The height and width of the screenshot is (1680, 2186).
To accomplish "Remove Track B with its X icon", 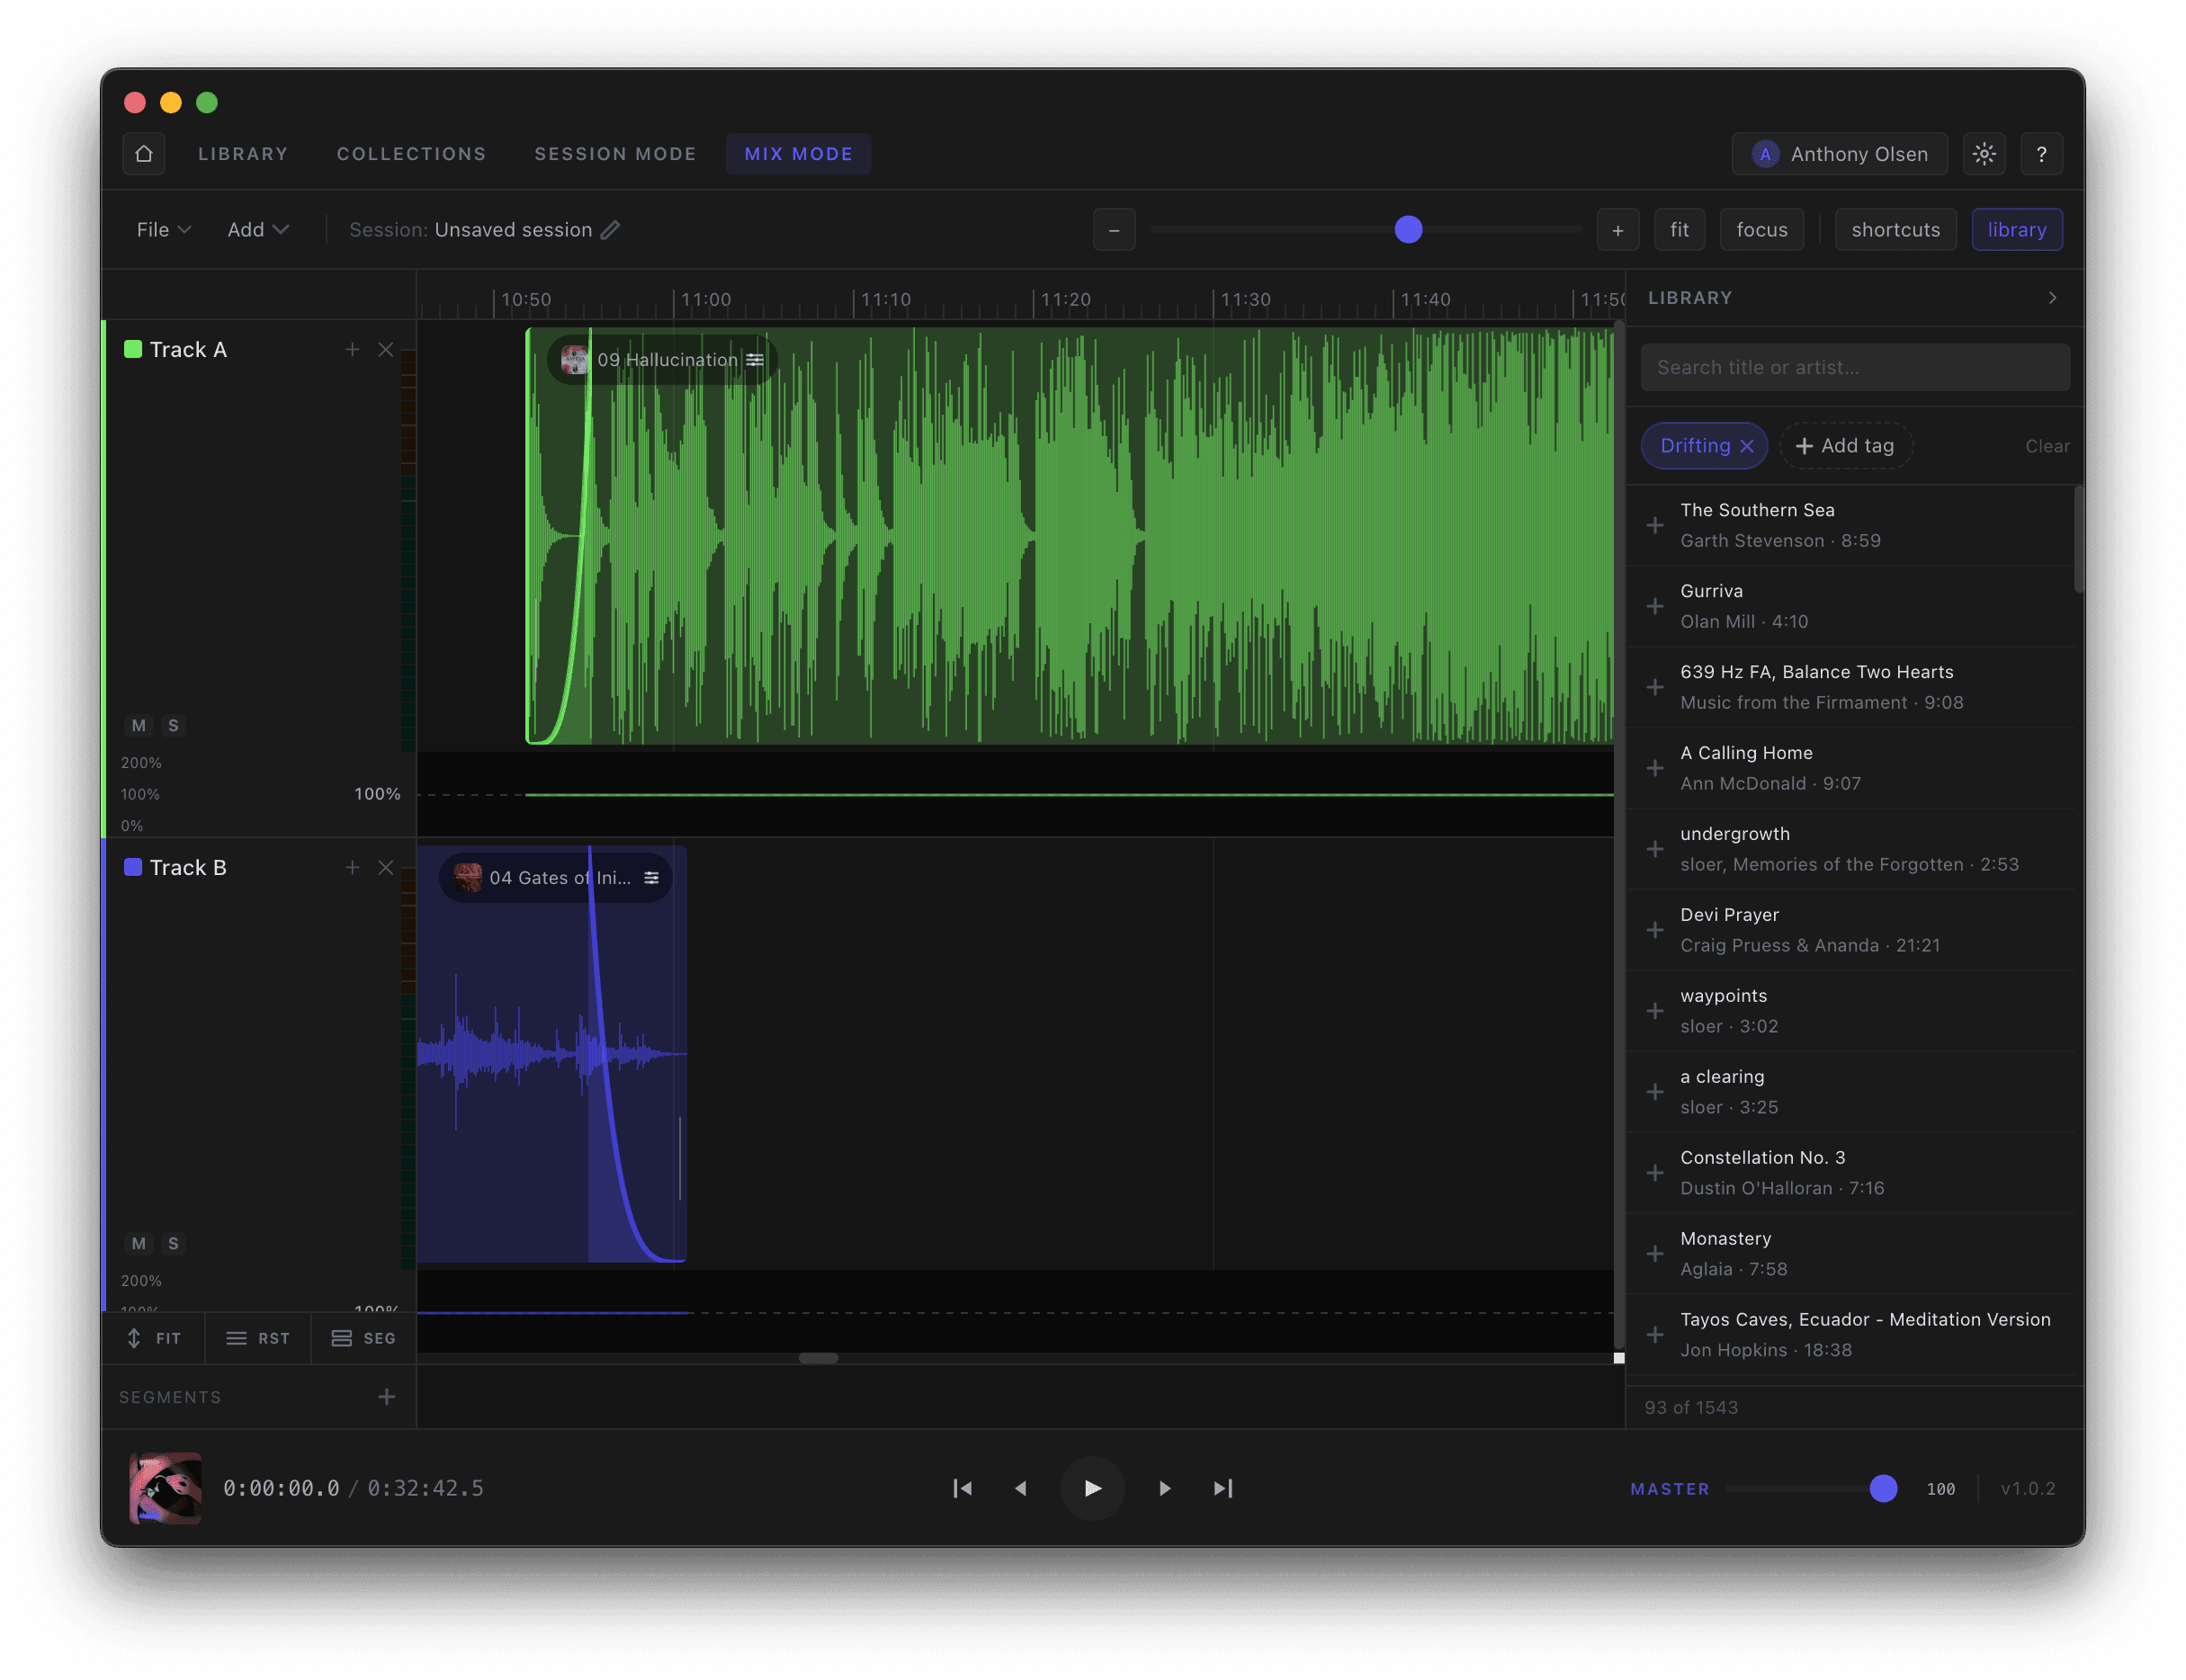I will tap(386, 867).
